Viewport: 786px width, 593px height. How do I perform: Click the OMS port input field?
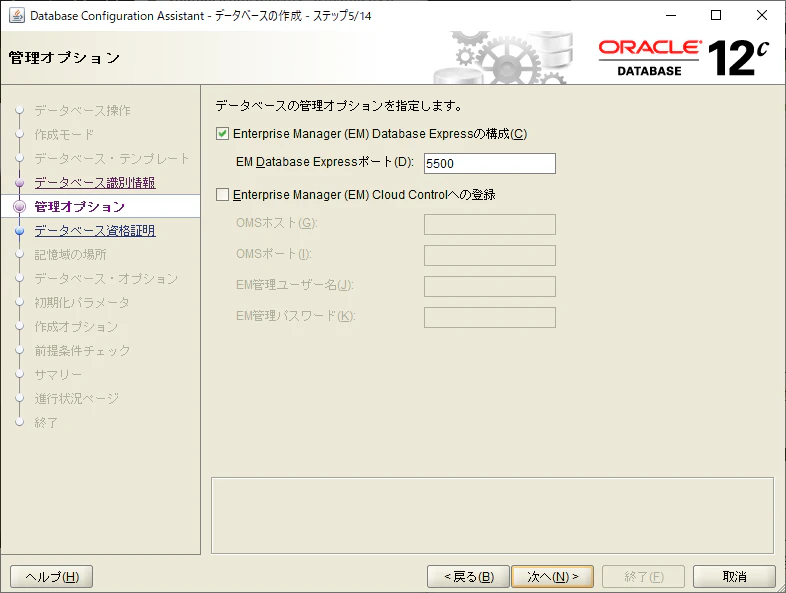click(x=489, y=255)
